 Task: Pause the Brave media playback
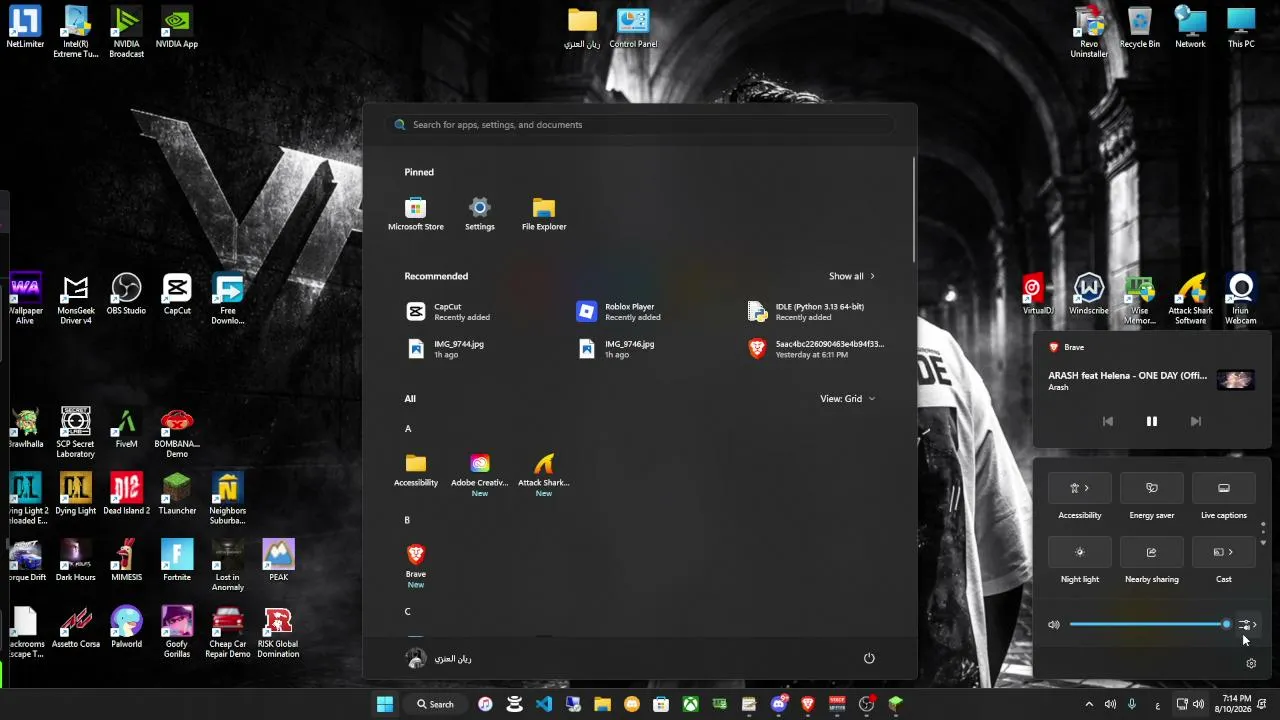[1152, 421]
